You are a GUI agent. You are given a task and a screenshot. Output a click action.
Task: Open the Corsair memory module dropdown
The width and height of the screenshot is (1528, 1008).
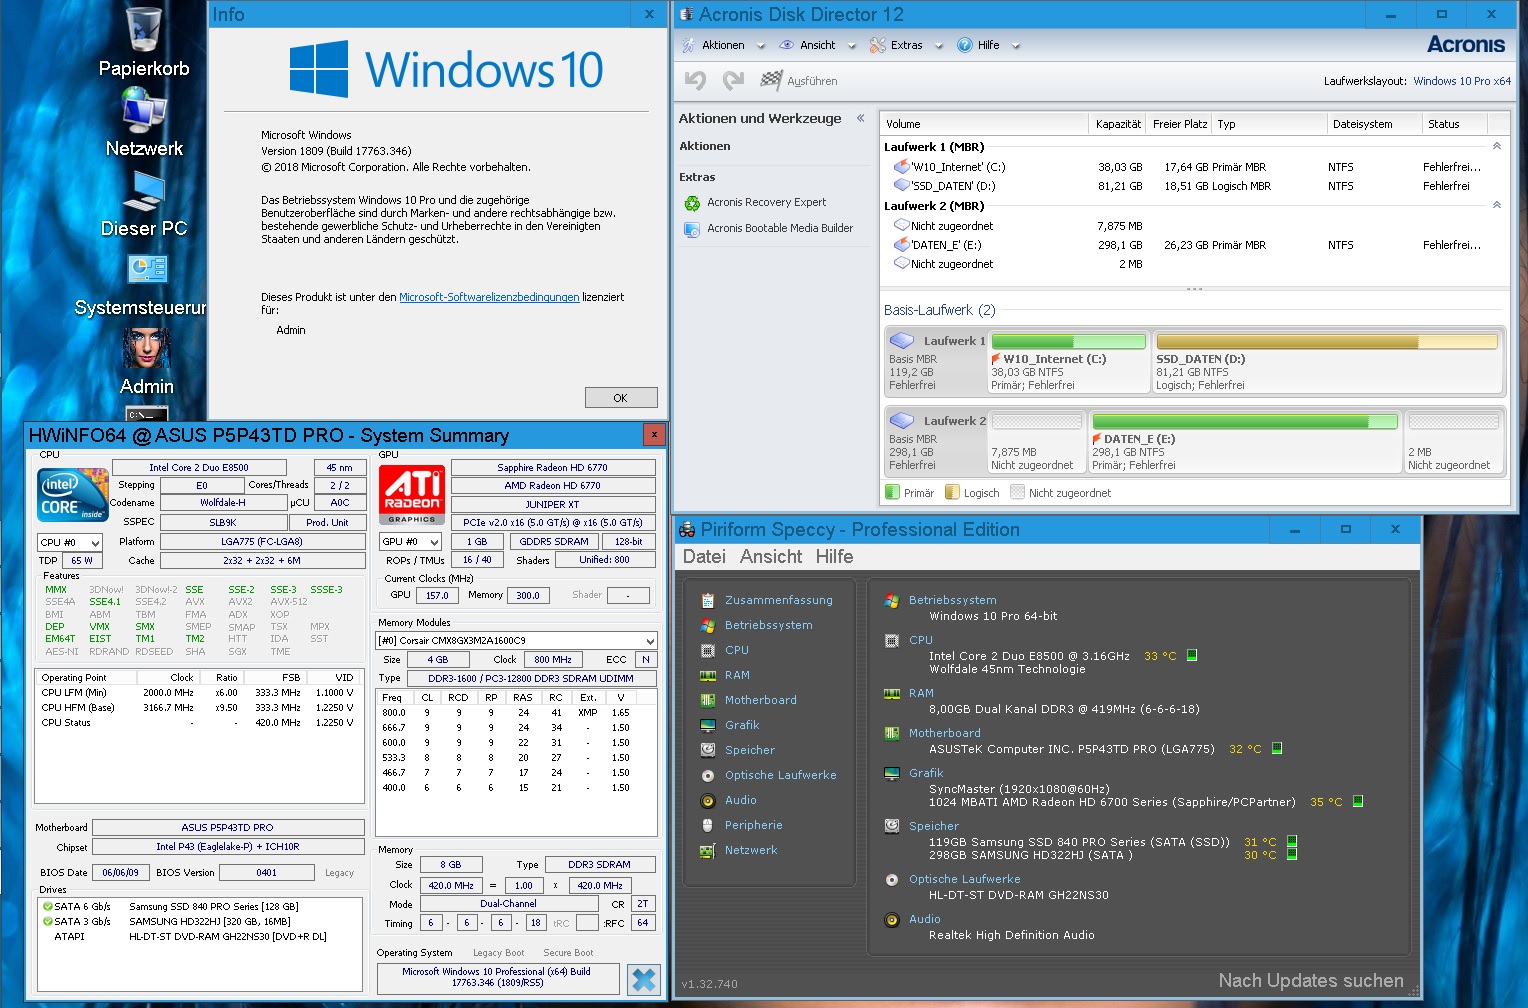(x=516, y=640)
